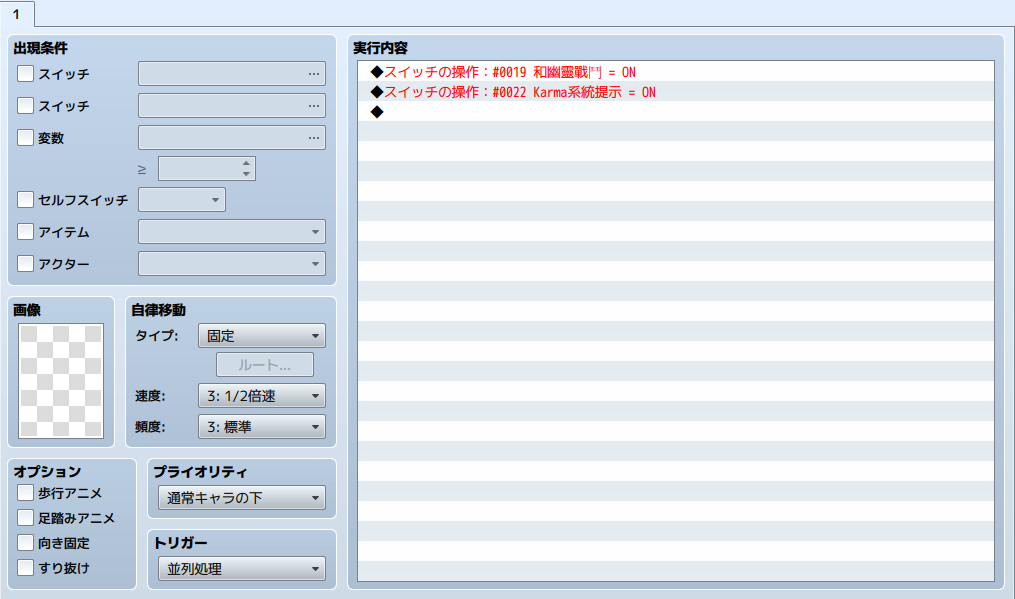Tick the 変数 condition checkbox
This screenshot has height=599, width=1015.
[x=25, y=137]
